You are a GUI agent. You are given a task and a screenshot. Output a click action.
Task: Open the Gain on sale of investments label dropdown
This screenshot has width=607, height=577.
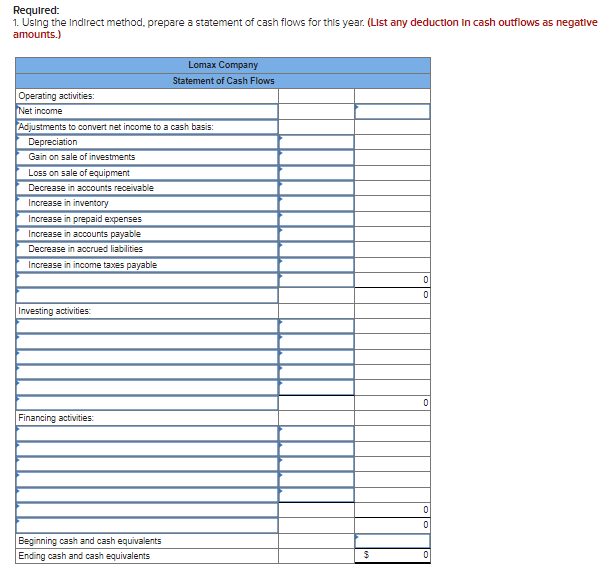pos(147,158)
